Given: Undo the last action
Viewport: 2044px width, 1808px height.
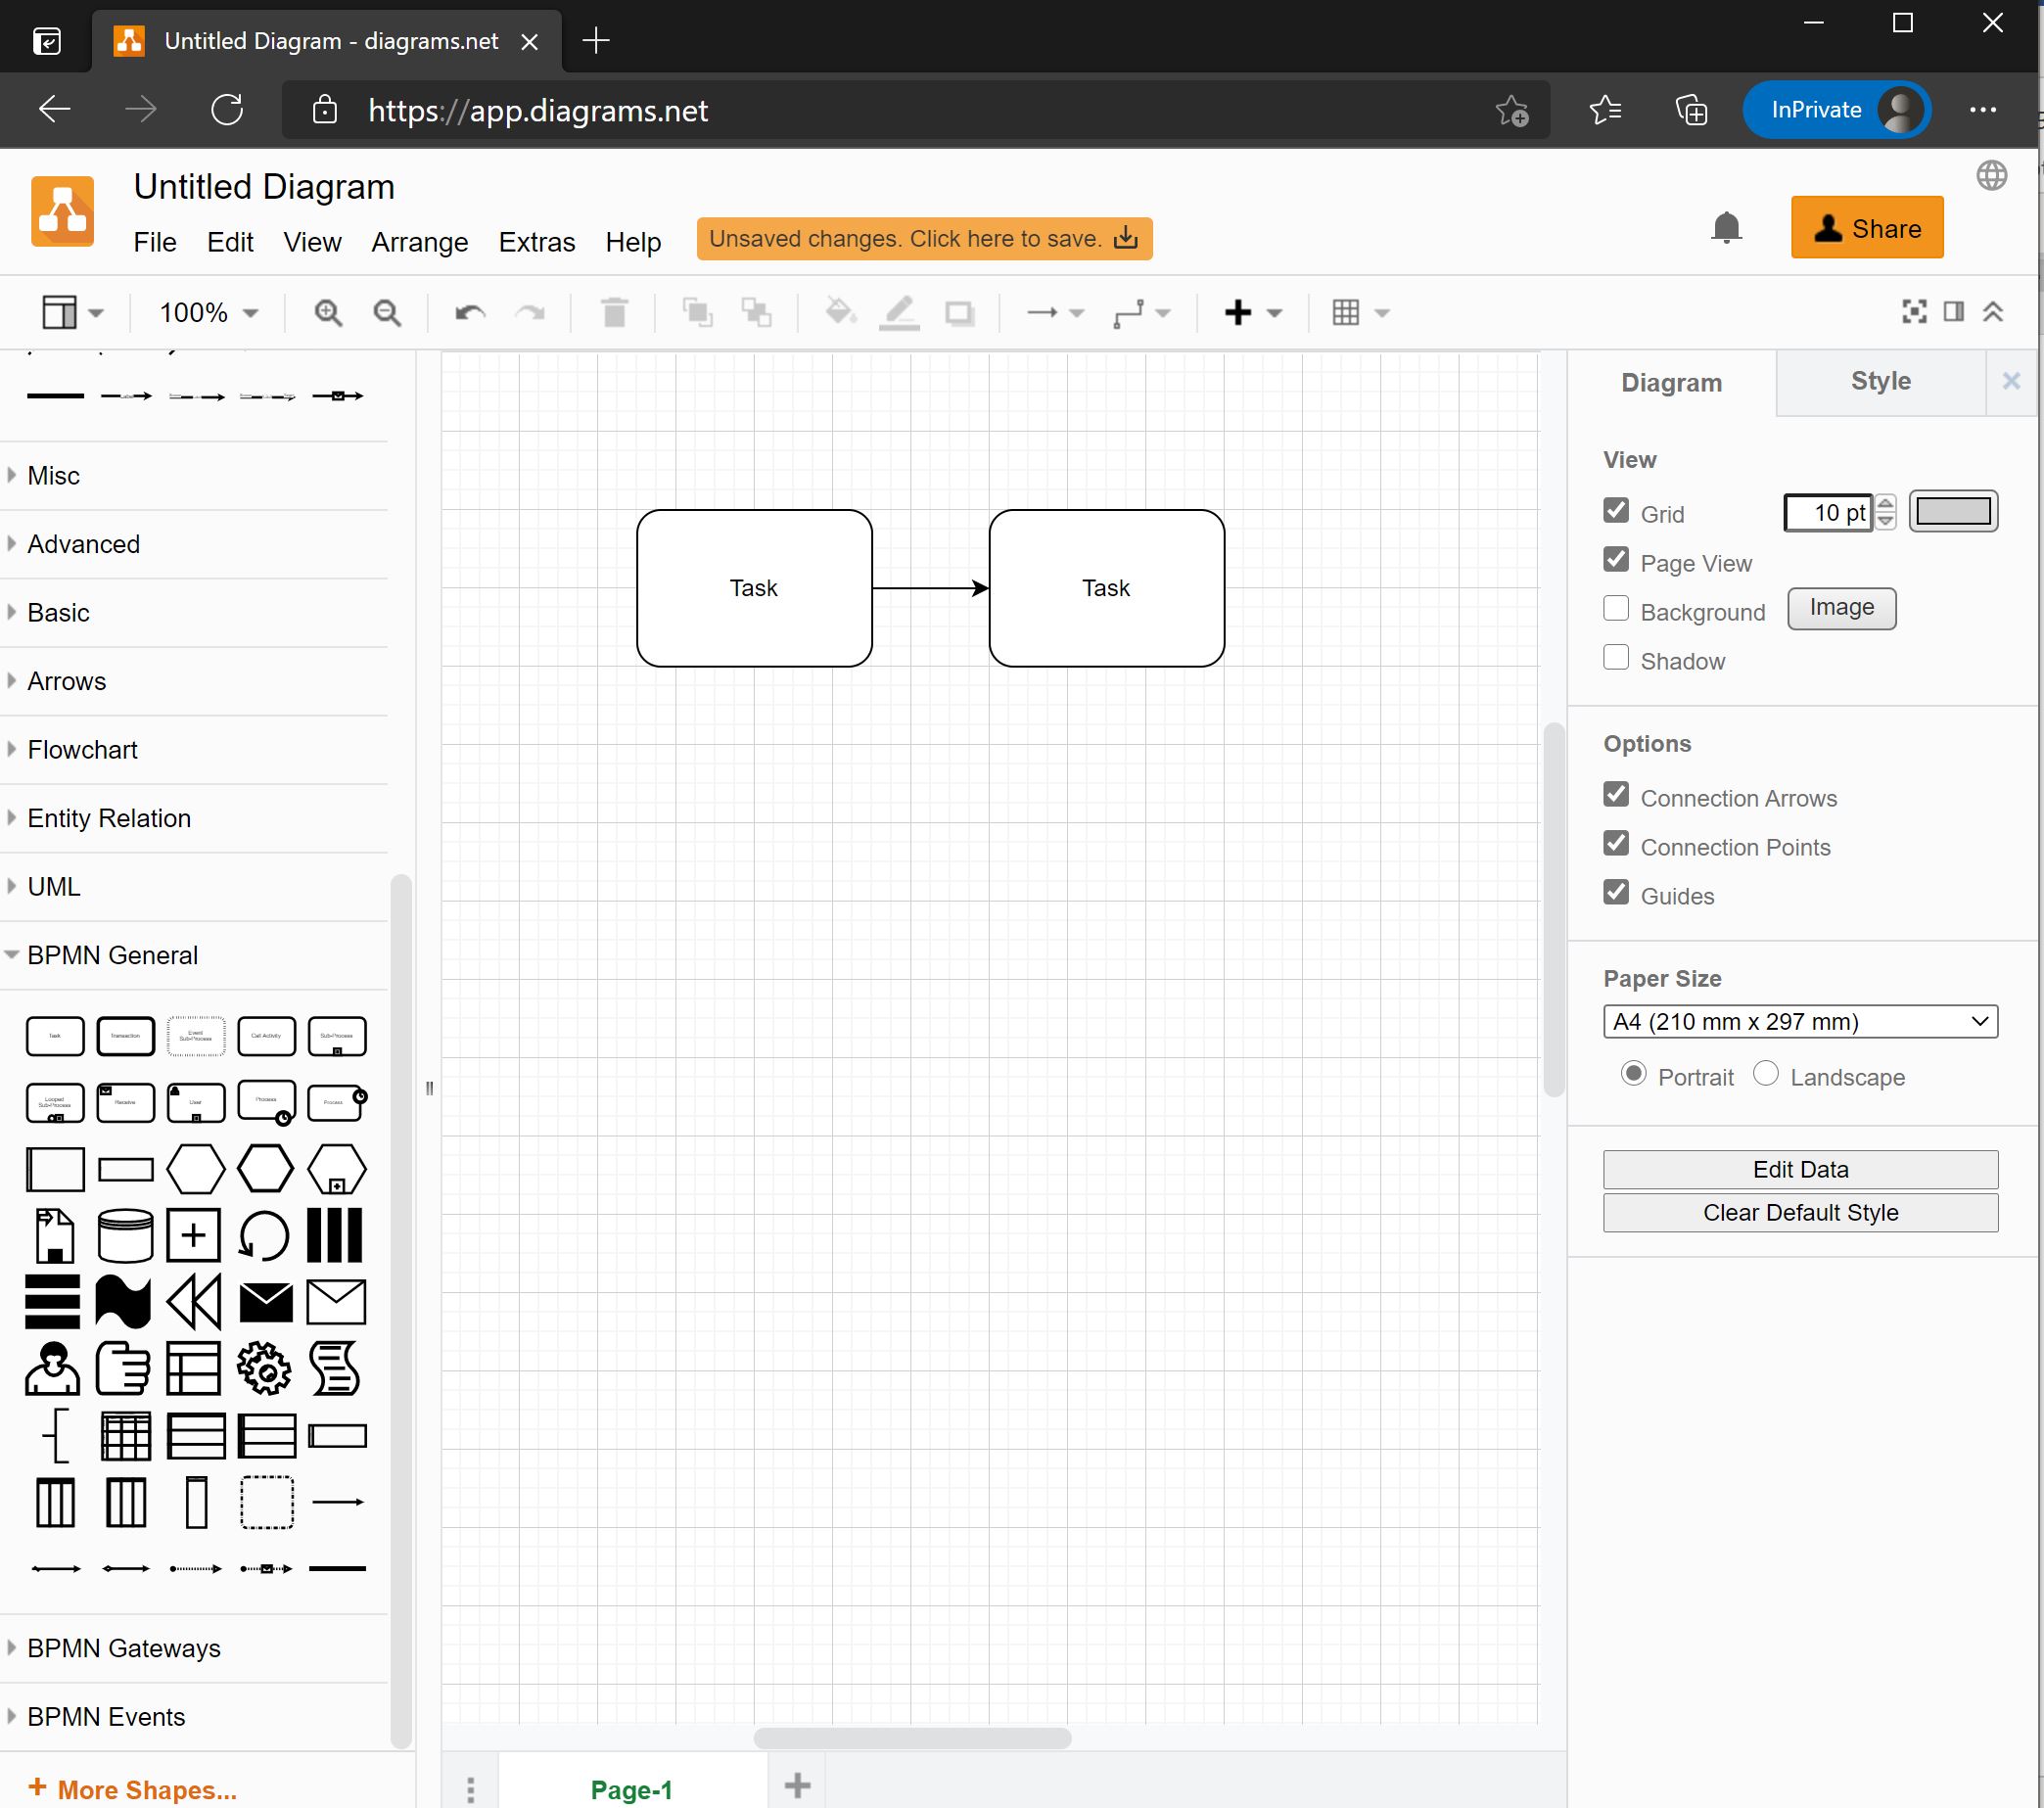Looking at the screenshot, I should coord(470,313).
